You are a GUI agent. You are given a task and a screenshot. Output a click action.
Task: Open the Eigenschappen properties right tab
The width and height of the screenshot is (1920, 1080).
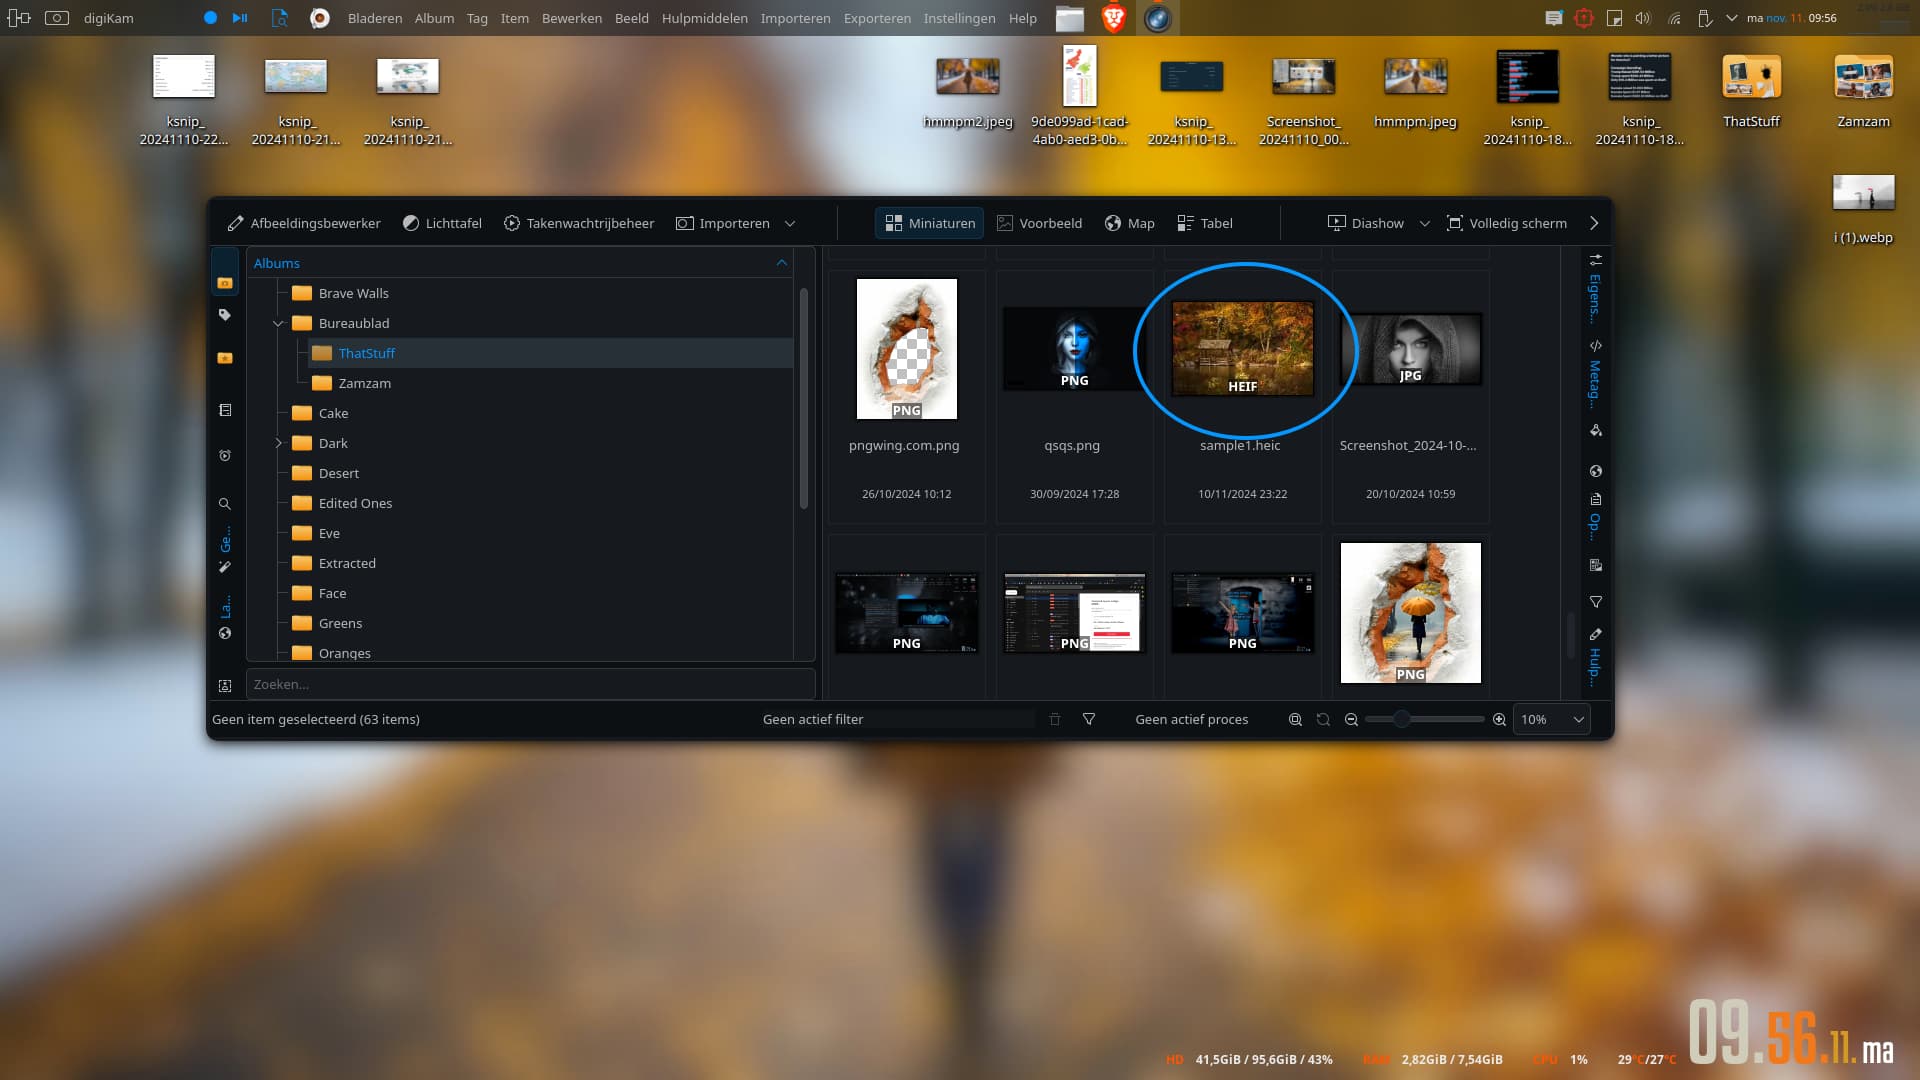click(x=1596, y=288)
